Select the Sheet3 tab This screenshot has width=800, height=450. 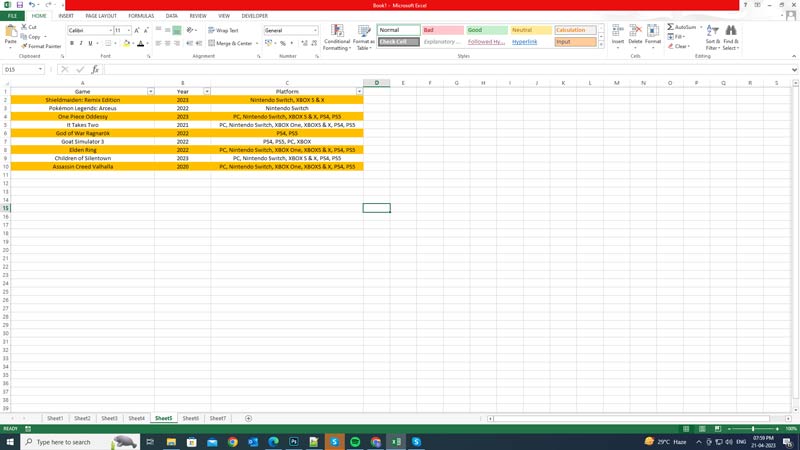coord(109,418)
